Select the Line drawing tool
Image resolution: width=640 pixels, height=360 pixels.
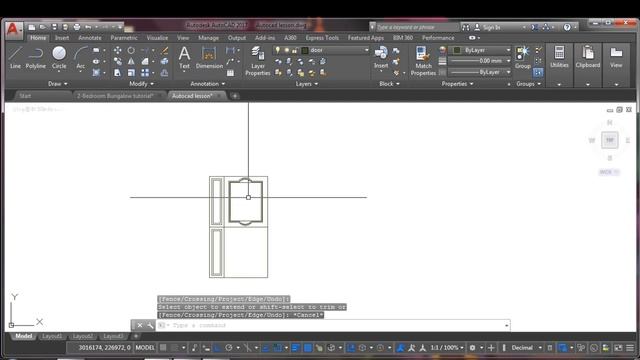point(15,58)
